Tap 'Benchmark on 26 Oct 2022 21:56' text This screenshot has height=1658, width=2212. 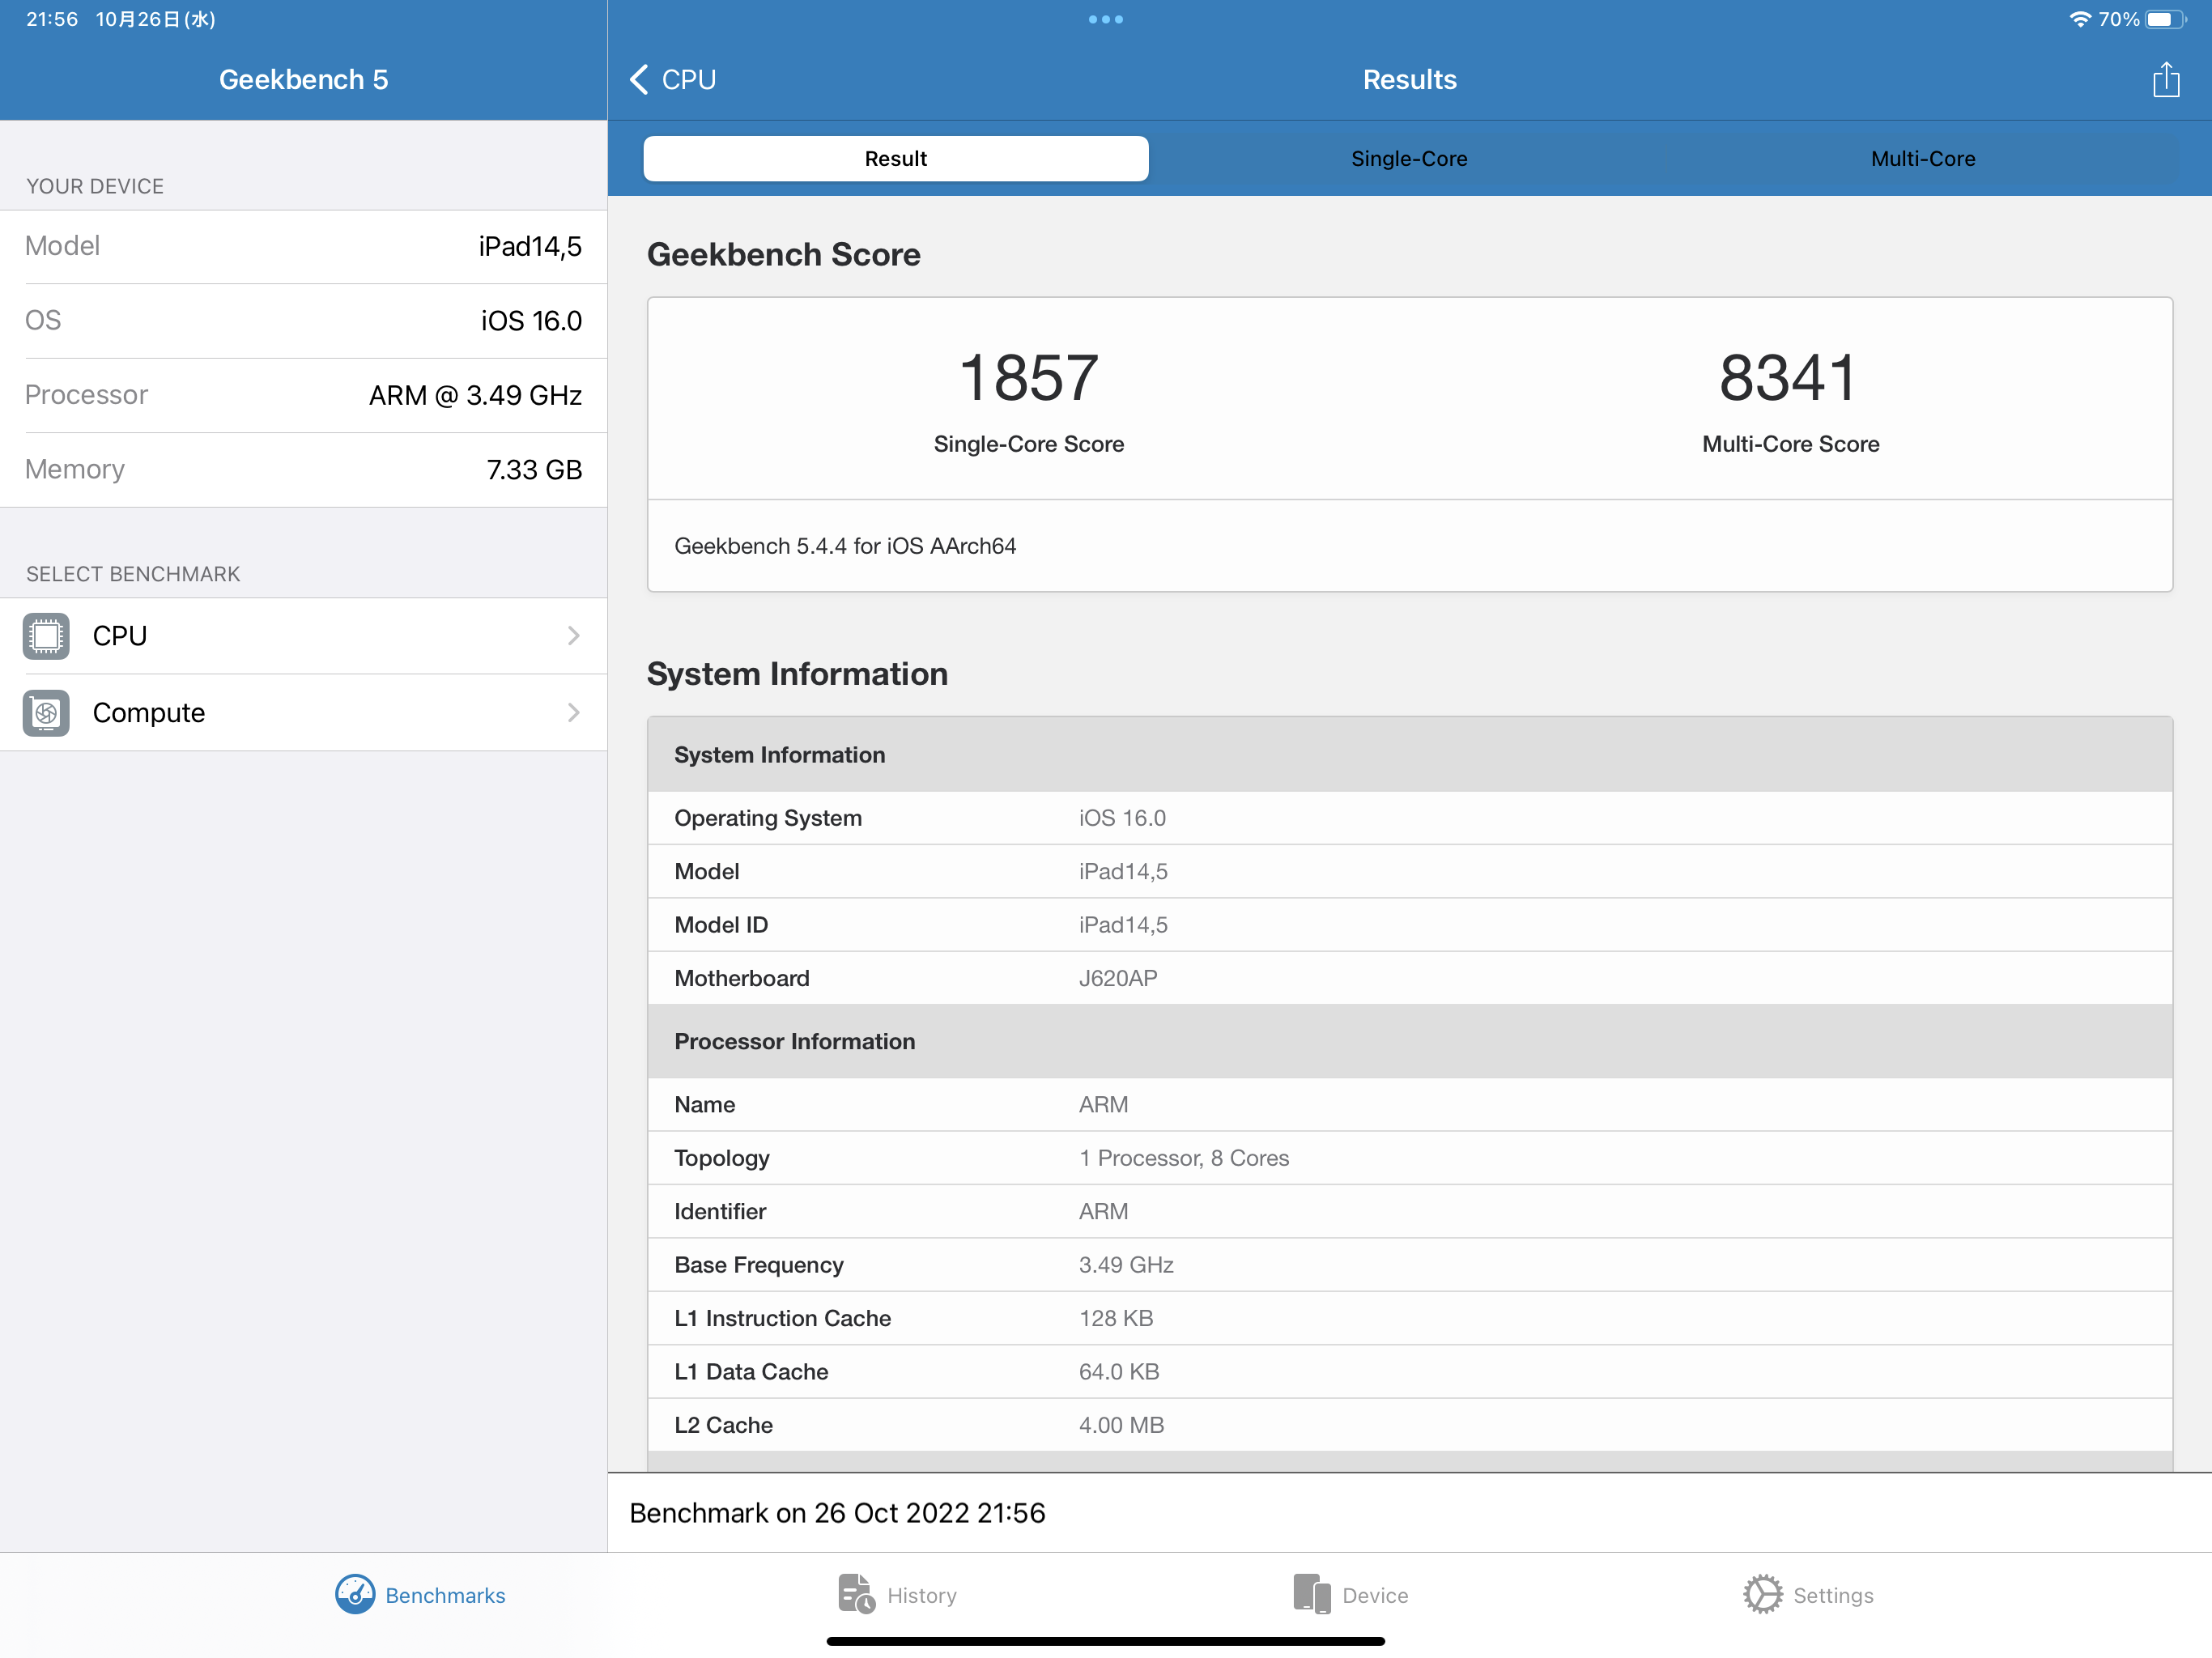point(837,1513)
